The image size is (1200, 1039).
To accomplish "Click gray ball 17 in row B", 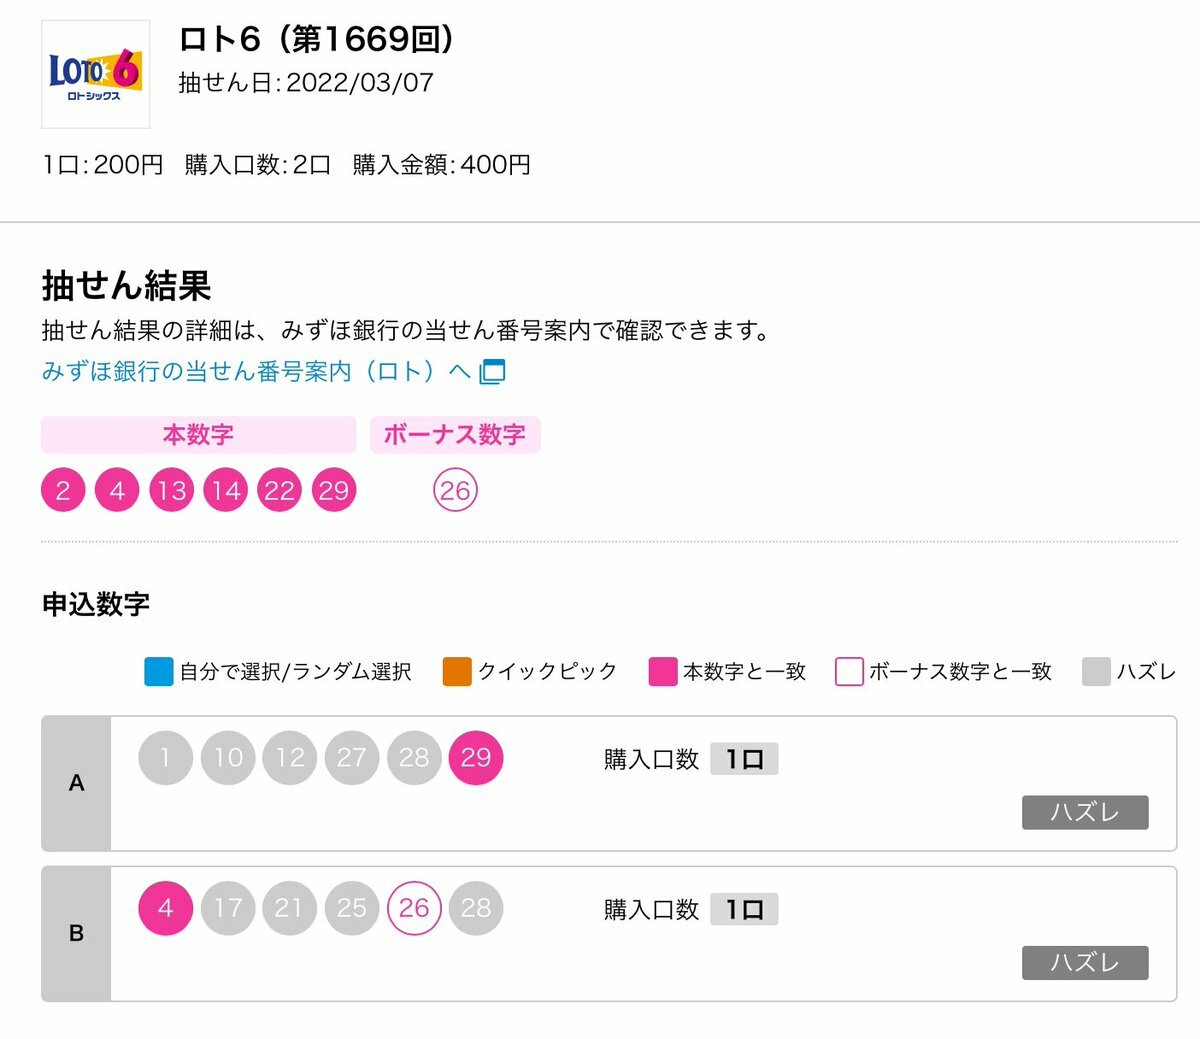I will click(228, 907).
